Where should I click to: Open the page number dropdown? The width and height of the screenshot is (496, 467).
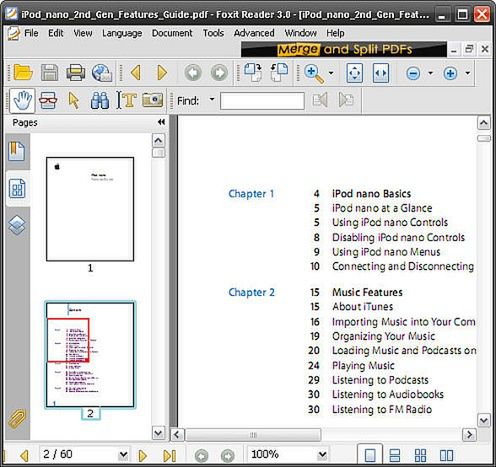point(123,455)
